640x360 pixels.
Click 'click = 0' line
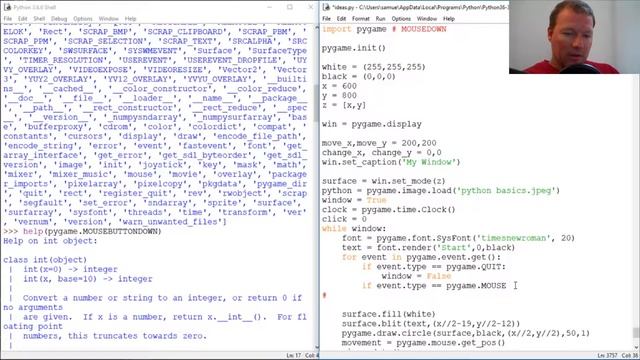tap(344, 219)
